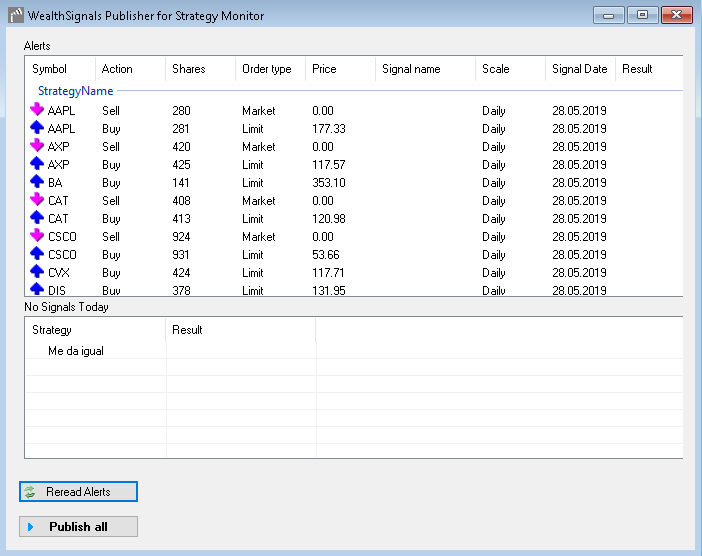Image resolution: width=702 pixels, height=556 pixels.
Task: Click the Order type column header
Action: coord(267,69)
